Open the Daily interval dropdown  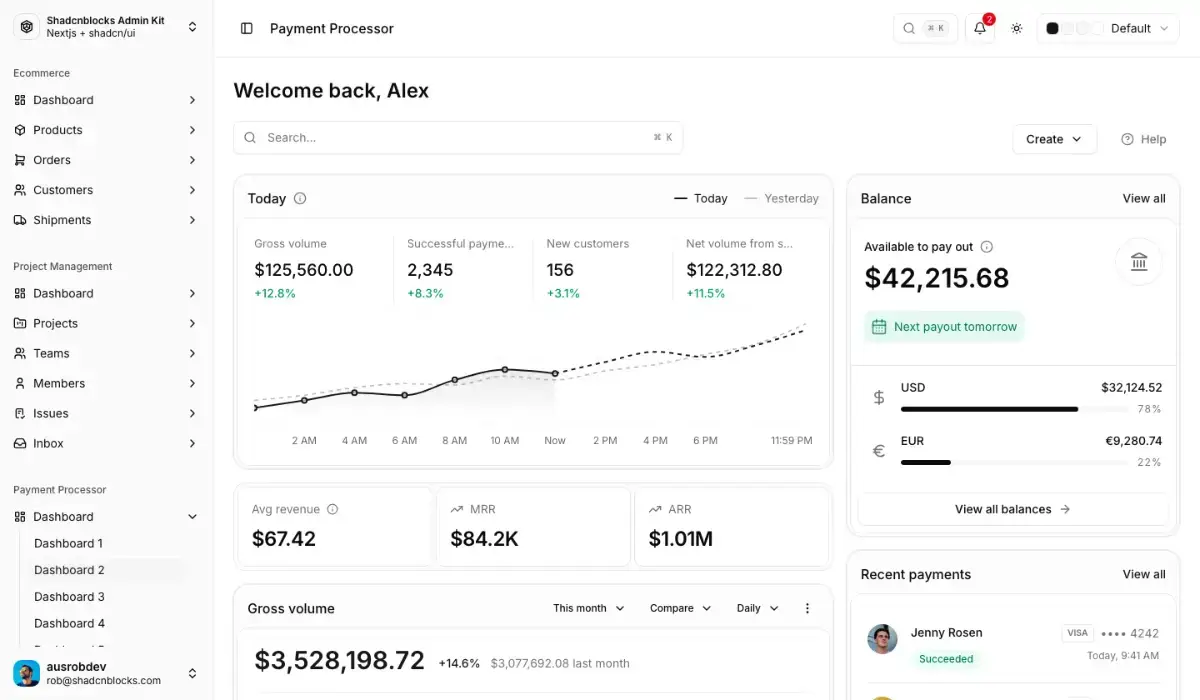tap(757, 608)
